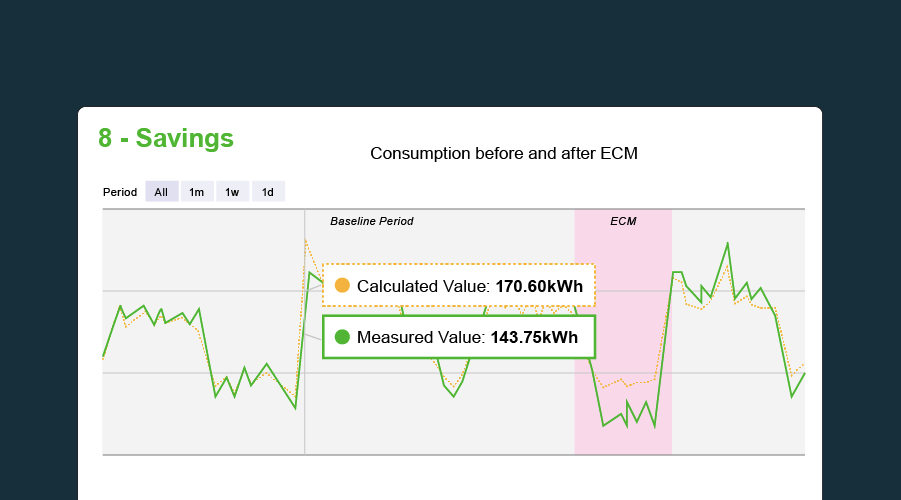Click the orange Calculated Value dot icon

point(342,286)
